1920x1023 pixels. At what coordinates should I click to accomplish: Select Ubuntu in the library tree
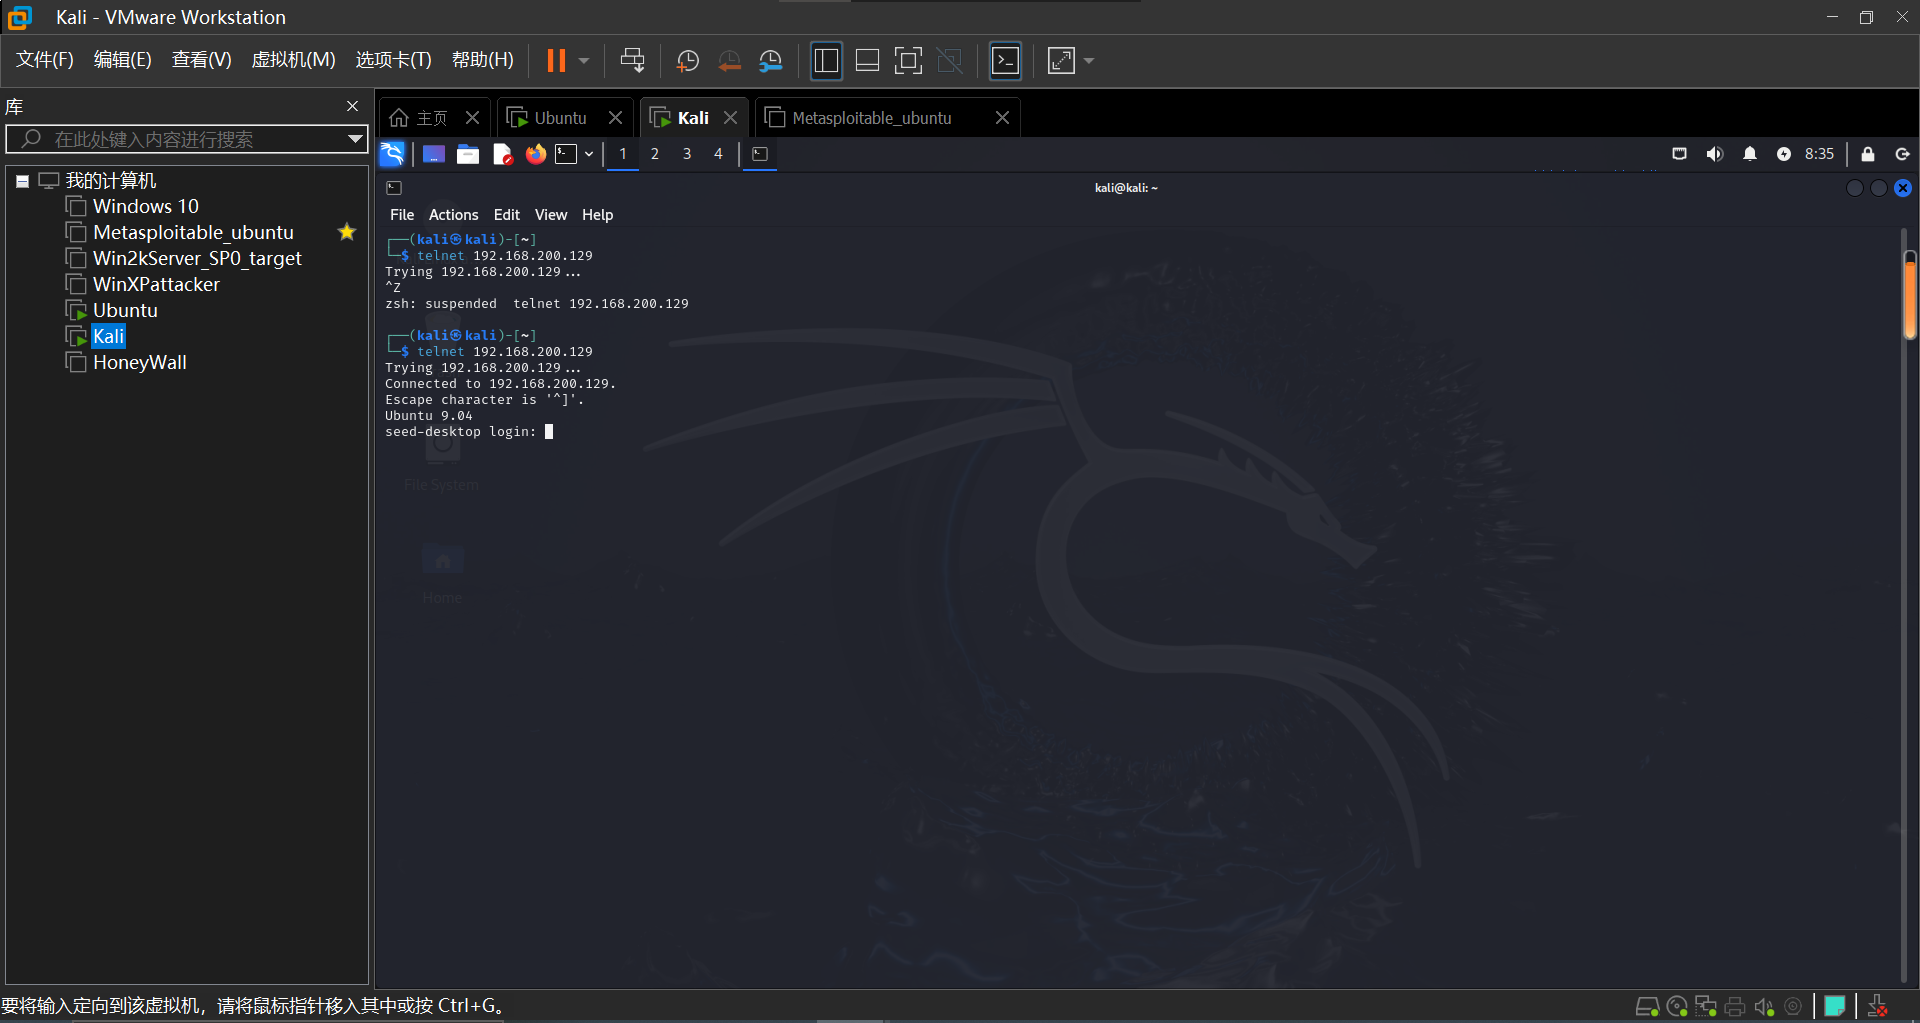[x=125, y=310]
